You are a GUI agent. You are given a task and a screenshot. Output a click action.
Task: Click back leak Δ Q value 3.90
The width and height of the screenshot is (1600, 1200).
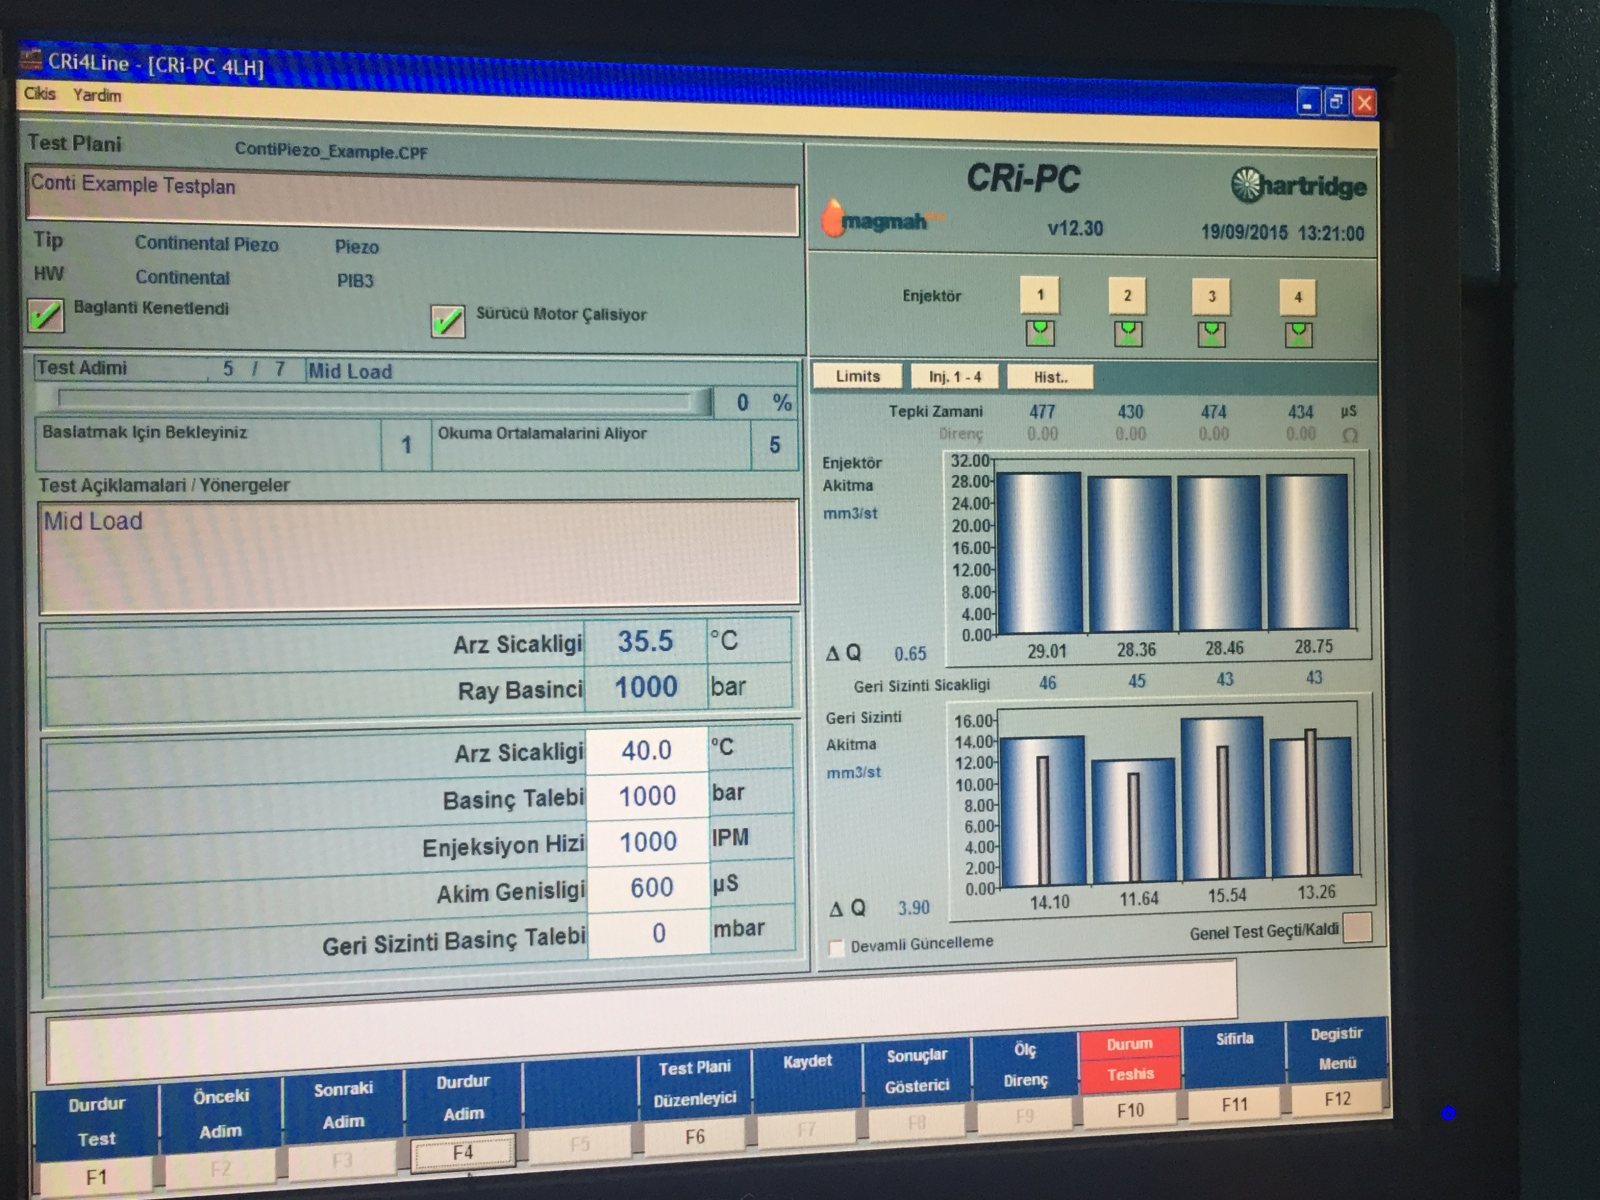tap(913, 908)
